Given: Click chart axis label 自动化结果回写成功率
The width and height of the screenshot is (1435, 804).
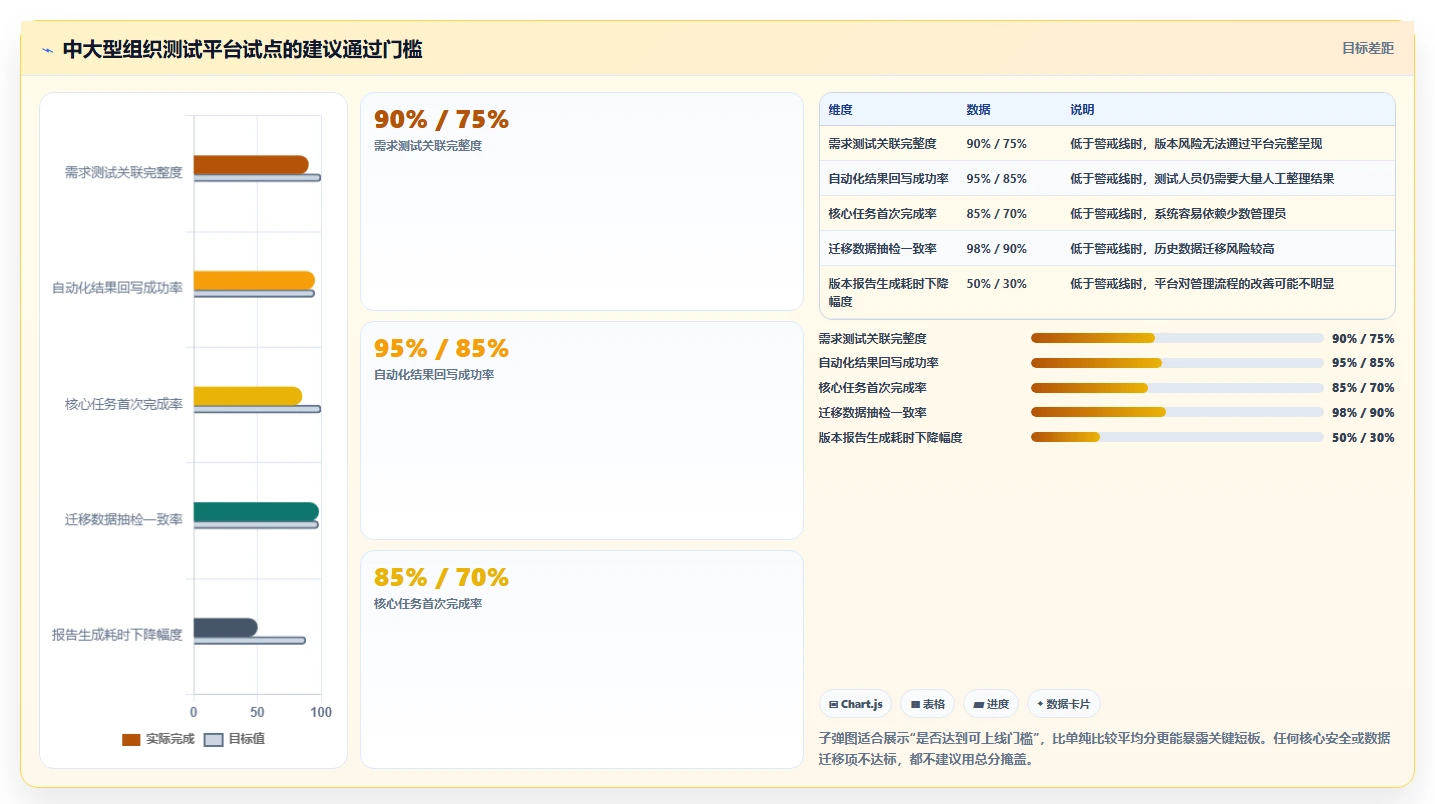Looking at the screenshot, I should coord(118,288).
